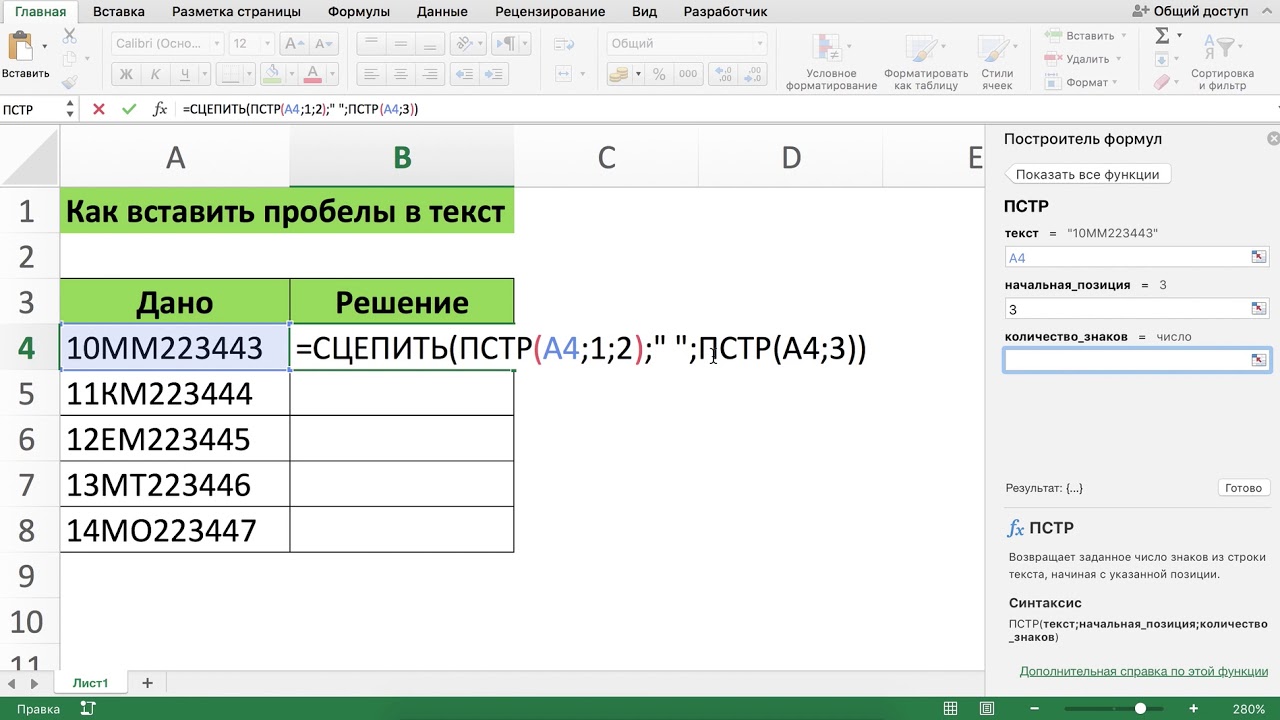Click the currency coins format icon
Image resolution: width=1280 pixels, height=720 pixels.
point(619,74)
